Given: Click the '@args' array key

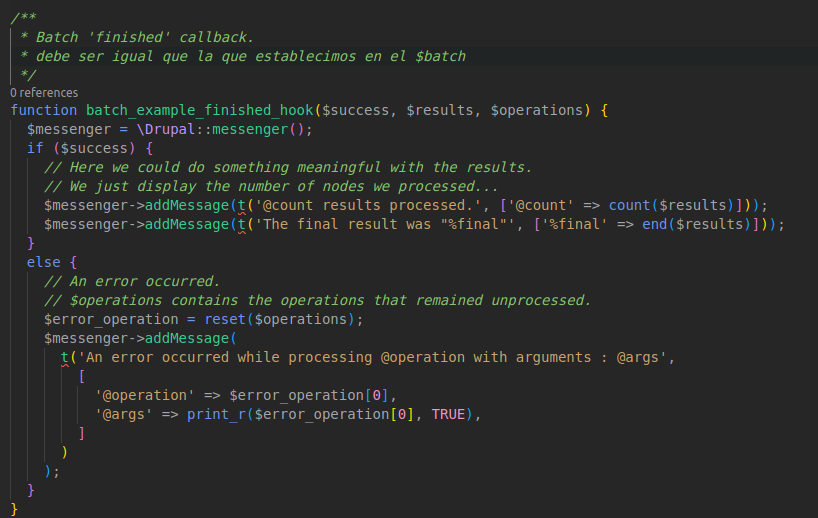Looking at the screenshot, I should coord(124,414).
